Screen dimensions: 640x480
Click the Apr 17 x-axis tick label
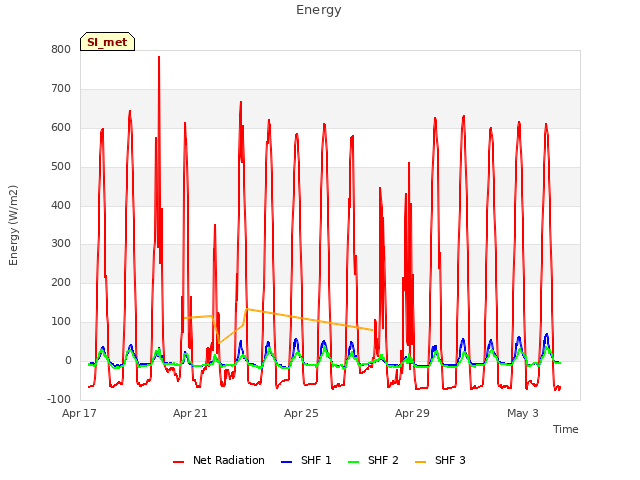point(79,413)
